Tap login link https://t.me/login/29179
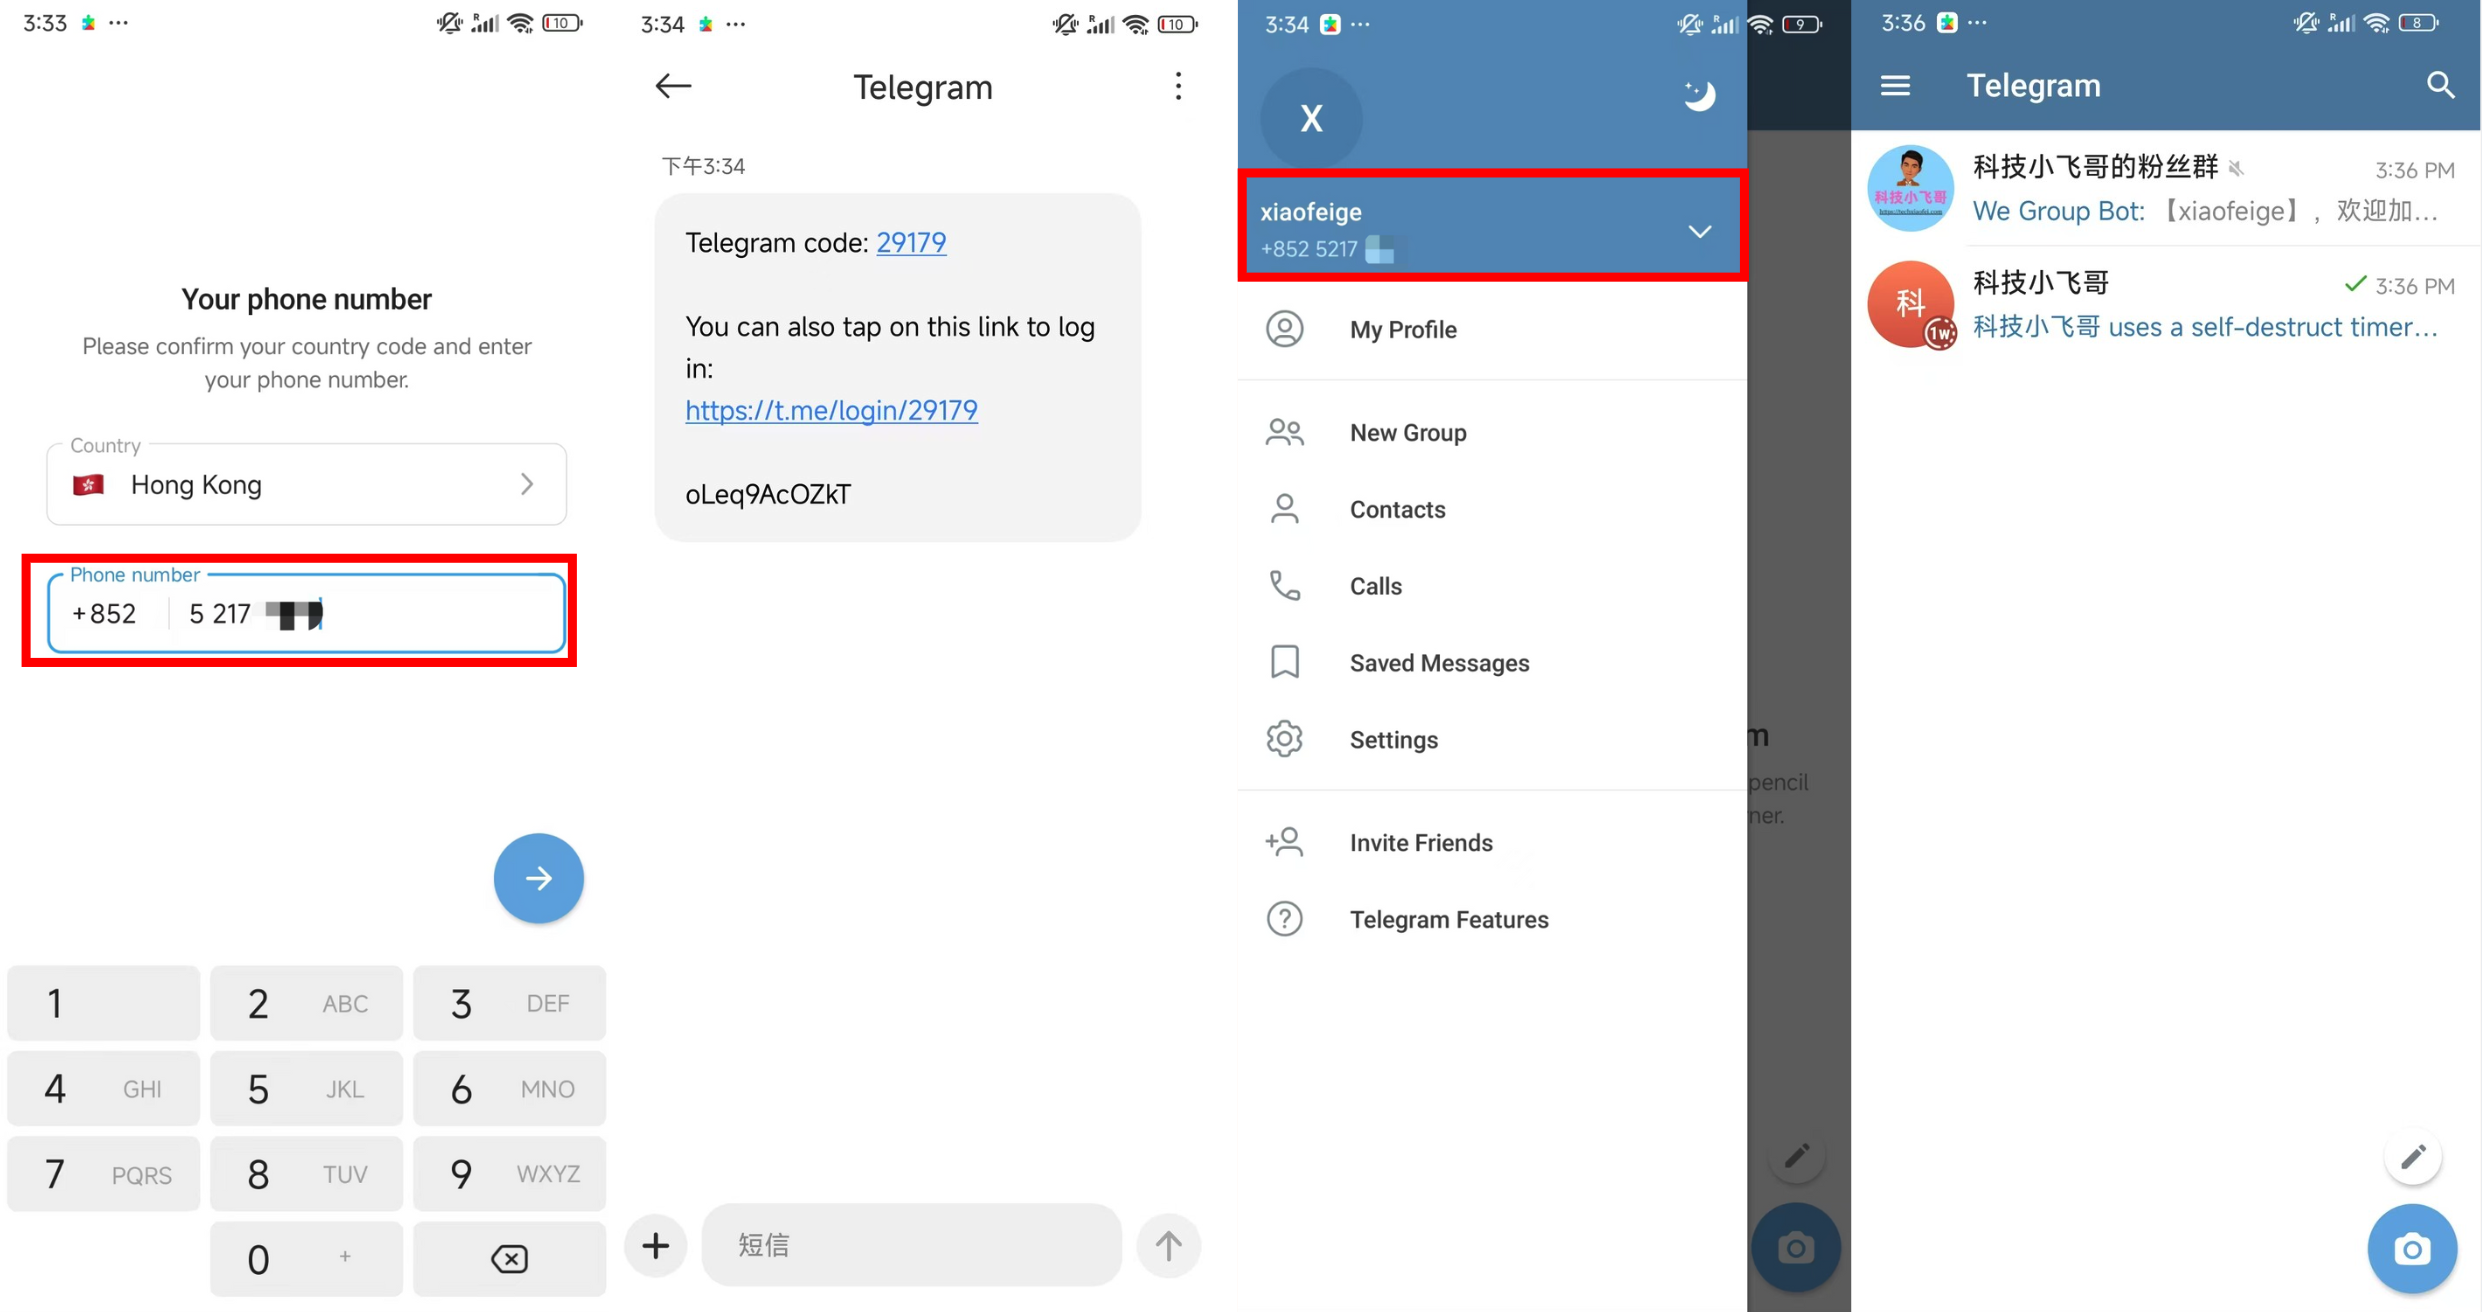2482x1312 pixels. click(x=831, y=411)
